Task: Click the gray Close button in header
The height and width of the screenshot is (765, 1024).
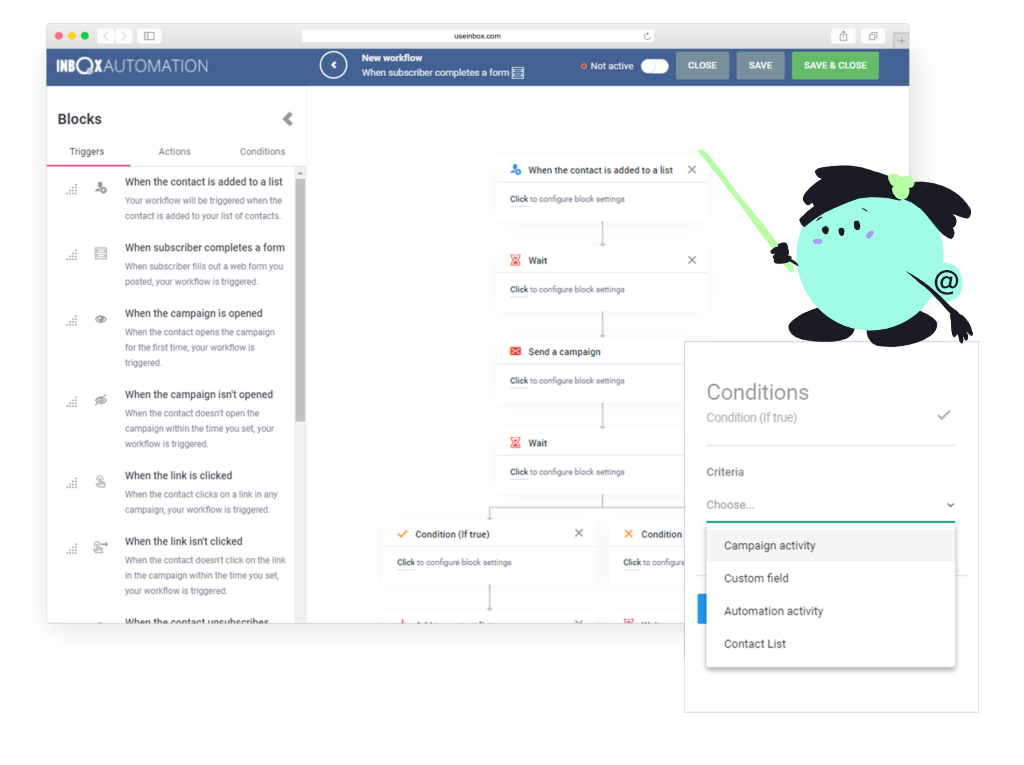Action: [702, 66]
